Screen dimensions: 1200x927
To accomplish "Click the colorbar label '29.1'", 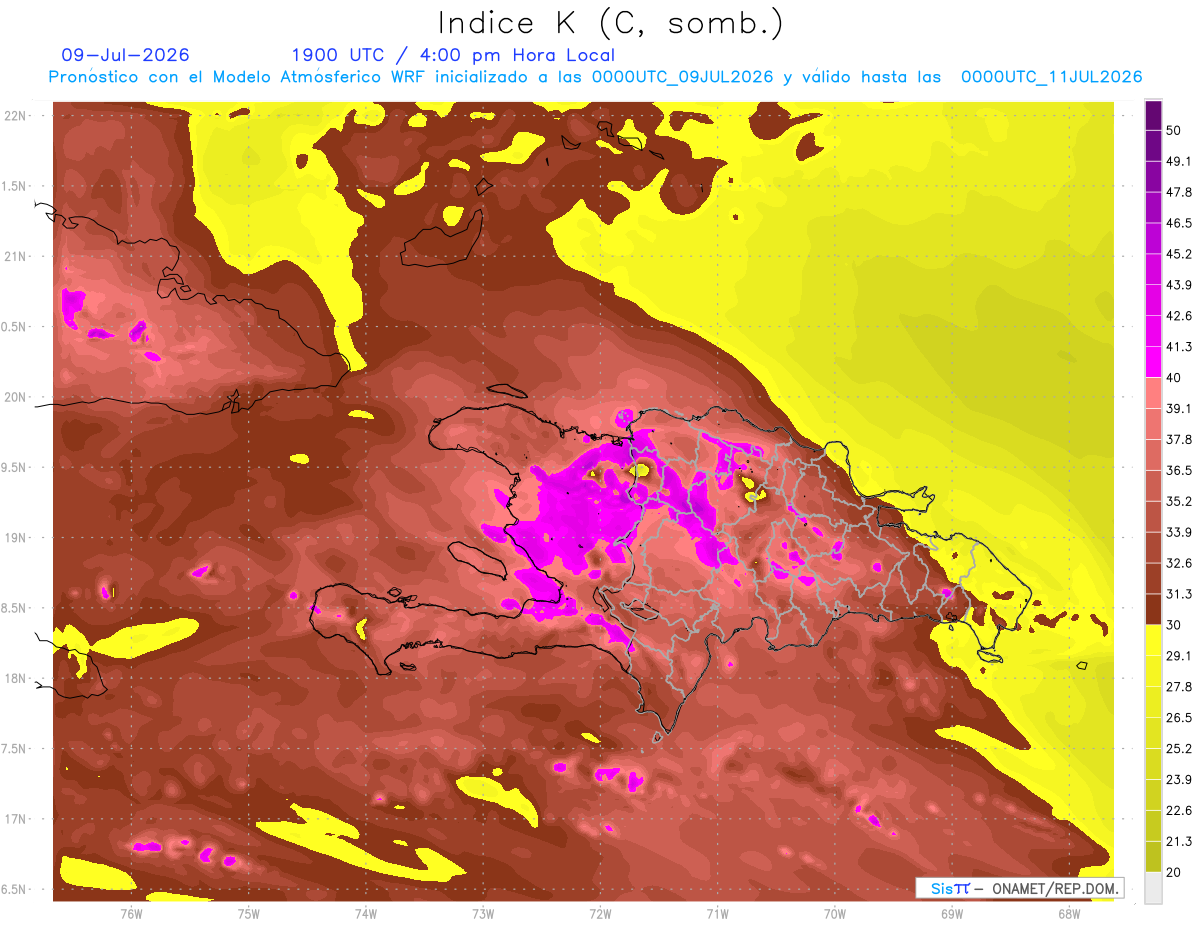I will tap(1180, 656).
